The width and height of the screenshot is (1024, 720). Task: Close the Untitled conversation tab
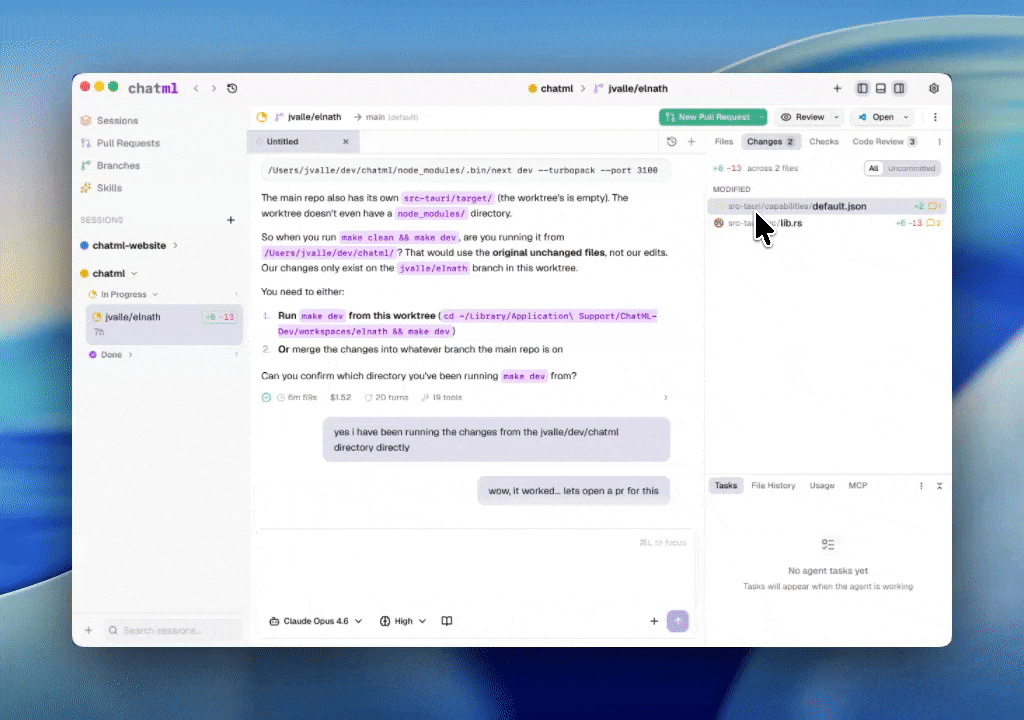345,142
